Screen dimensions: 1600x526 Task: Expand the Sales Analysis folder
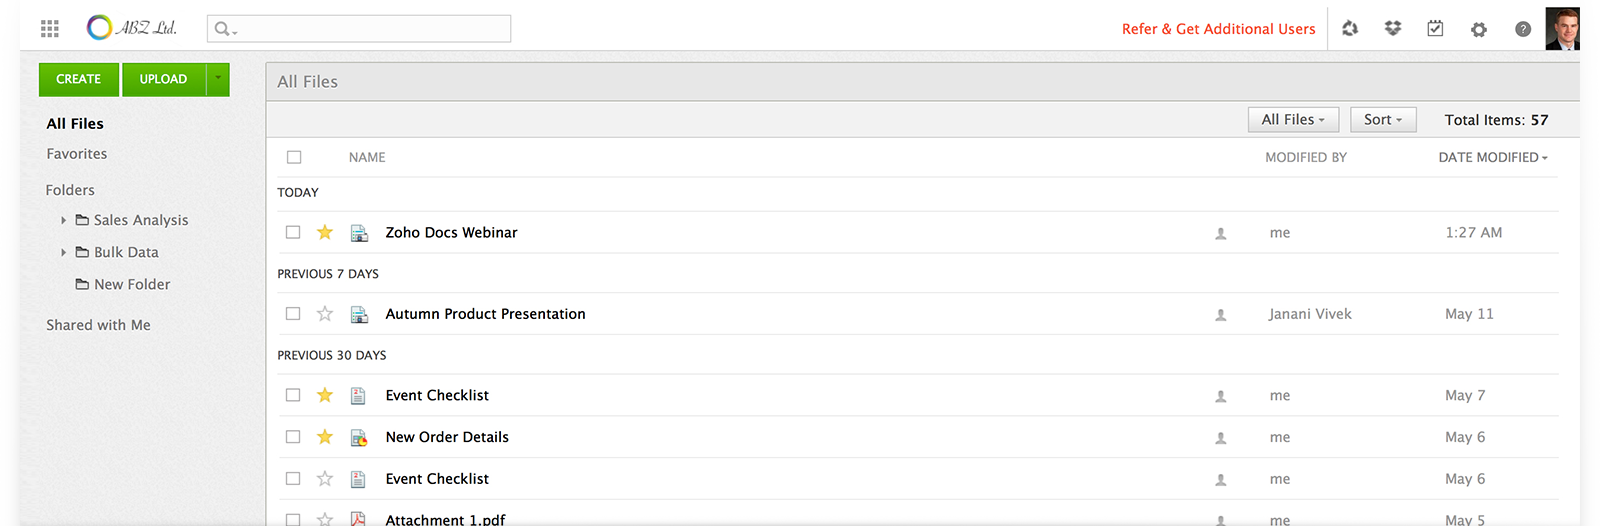pos(64,220)
